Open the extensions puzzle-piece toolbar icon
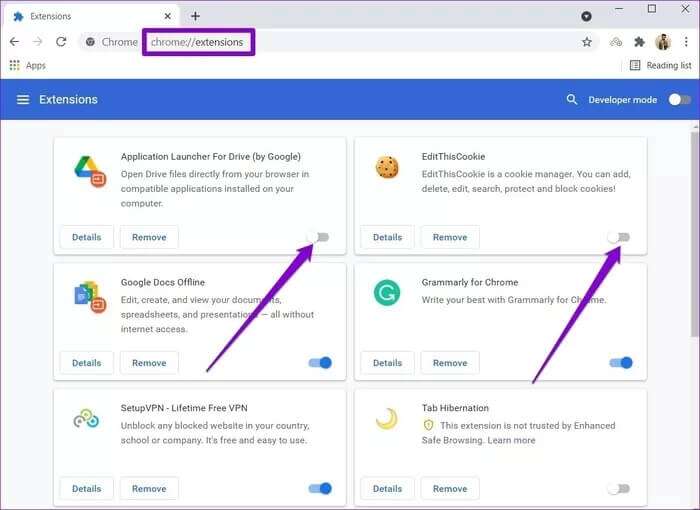700x510 pixels. click(639, 42)
